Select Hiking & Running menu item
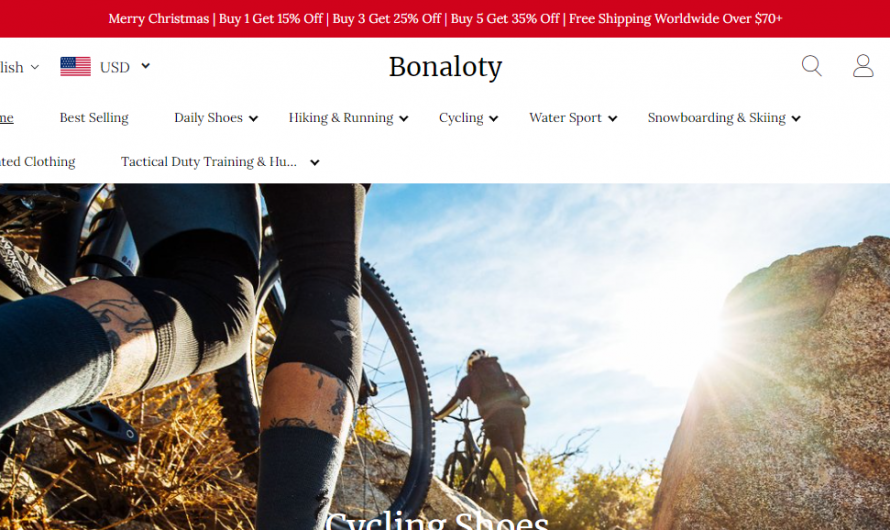Screen dimensions: 890x530 coord(341,117)
